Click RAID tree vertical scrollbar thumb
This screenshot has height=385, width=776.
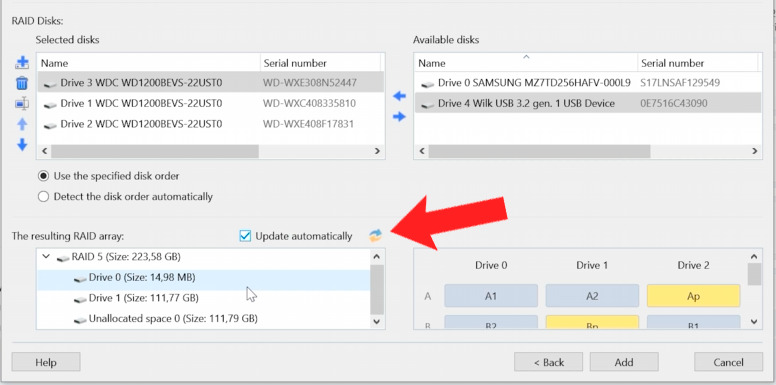pyautogui.click(x=377, y=289)
